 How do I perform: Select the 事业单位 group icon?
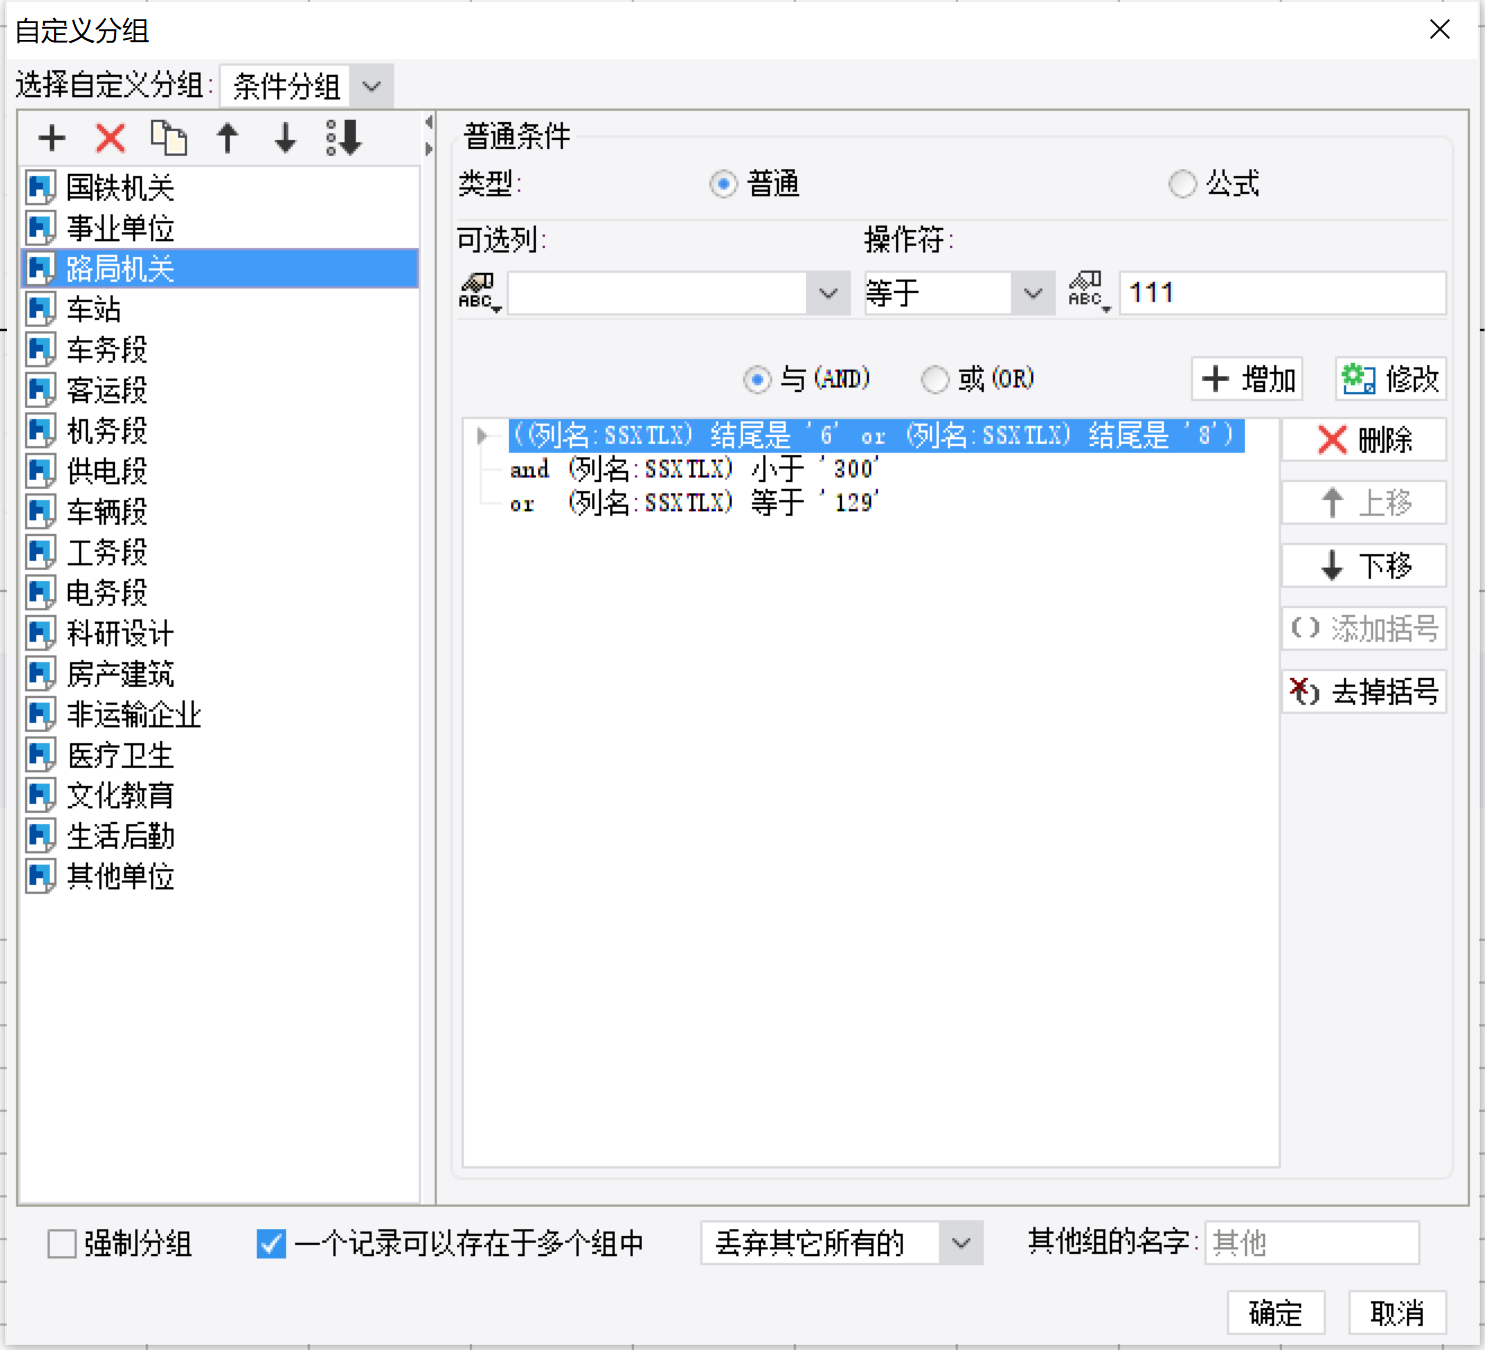(41, 228)
